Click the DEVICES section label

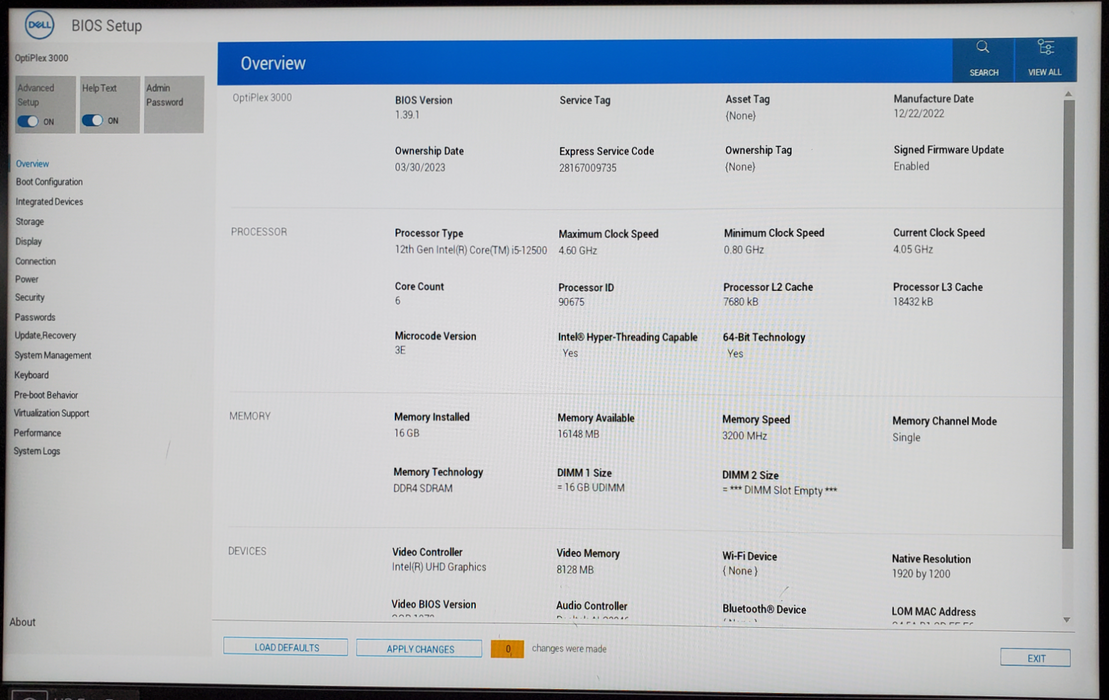click(x=247, y=551)
